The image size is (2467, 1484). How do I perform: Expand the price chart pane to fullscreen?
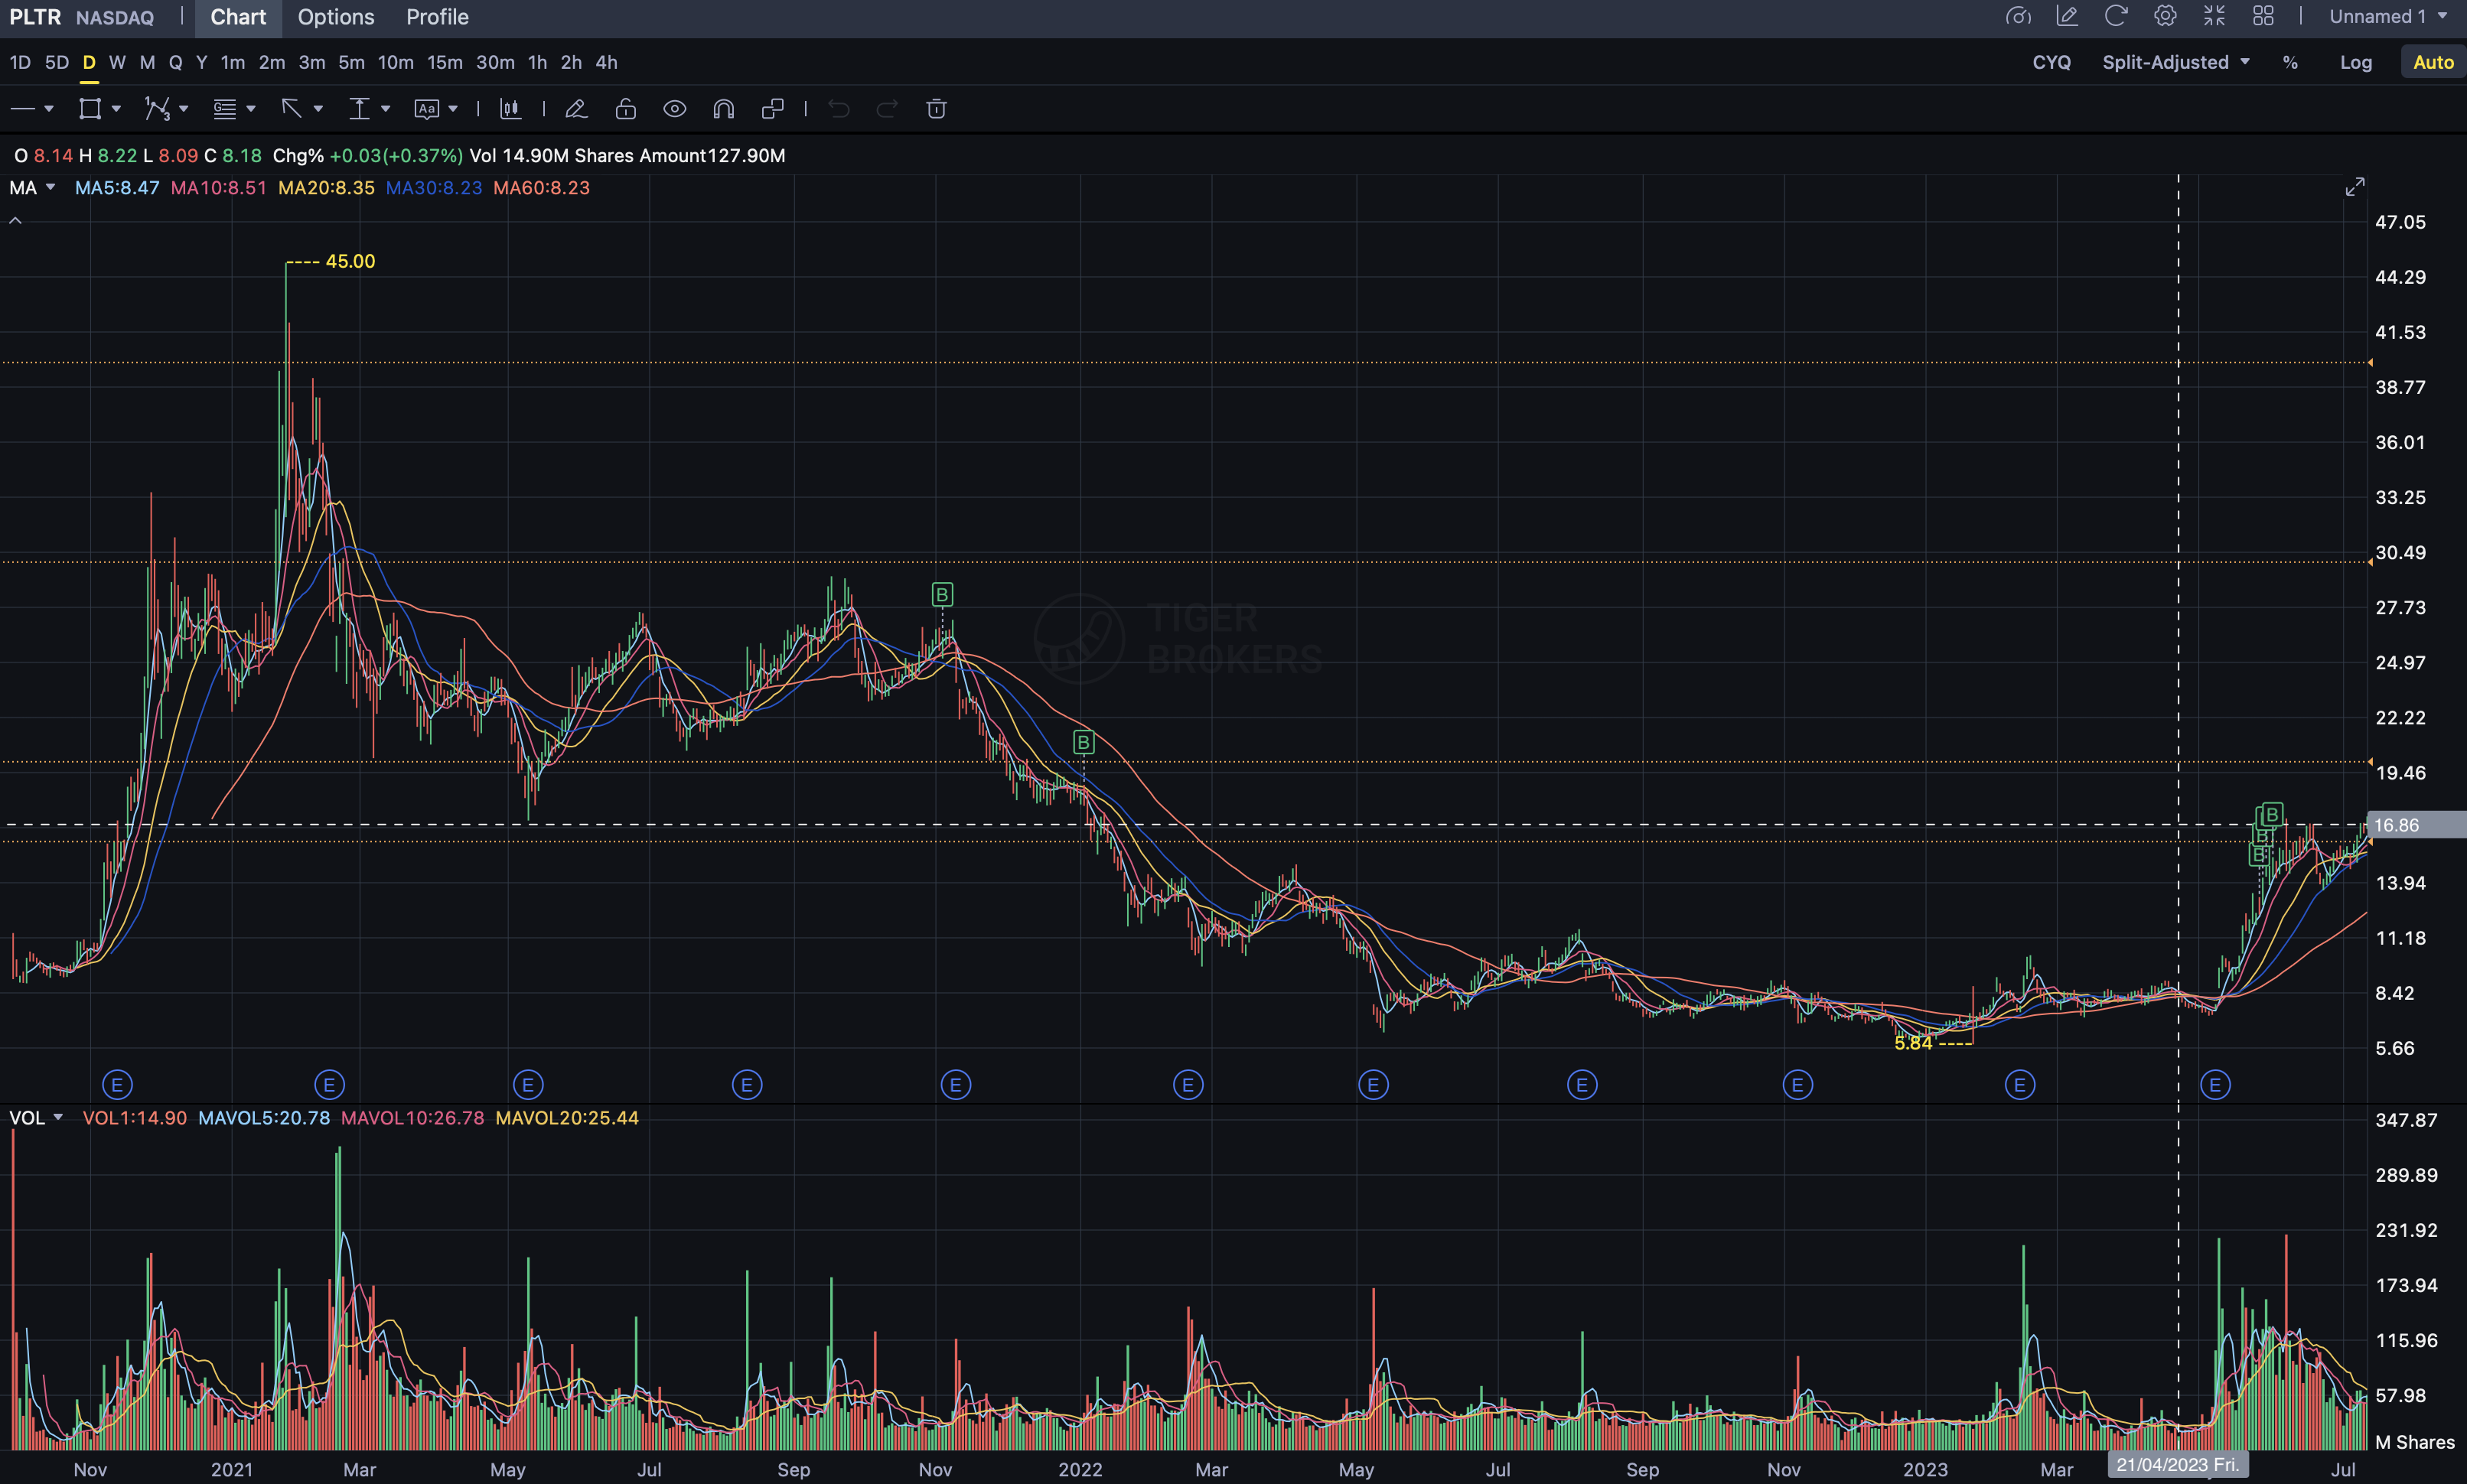[2355, 187]
